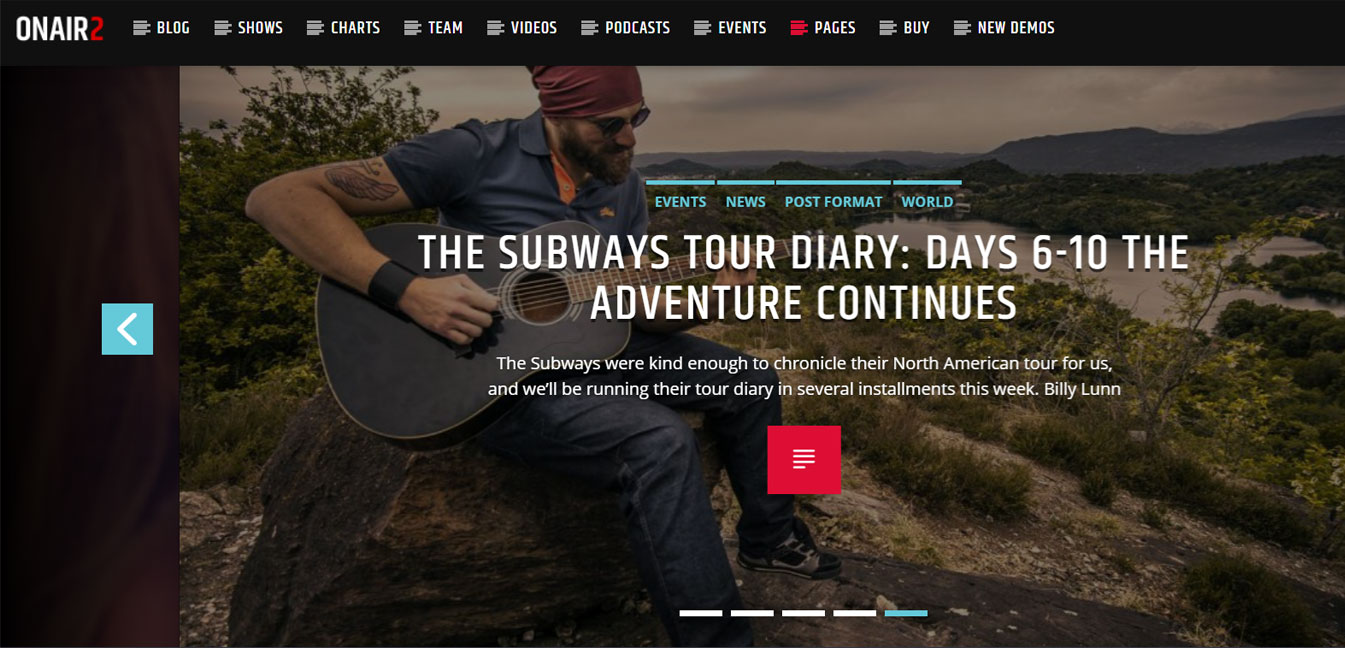The image size is (1345, 648).
Task: Click the stacked-lines icon beside CHARTS
Action: (x=315, y=28)
